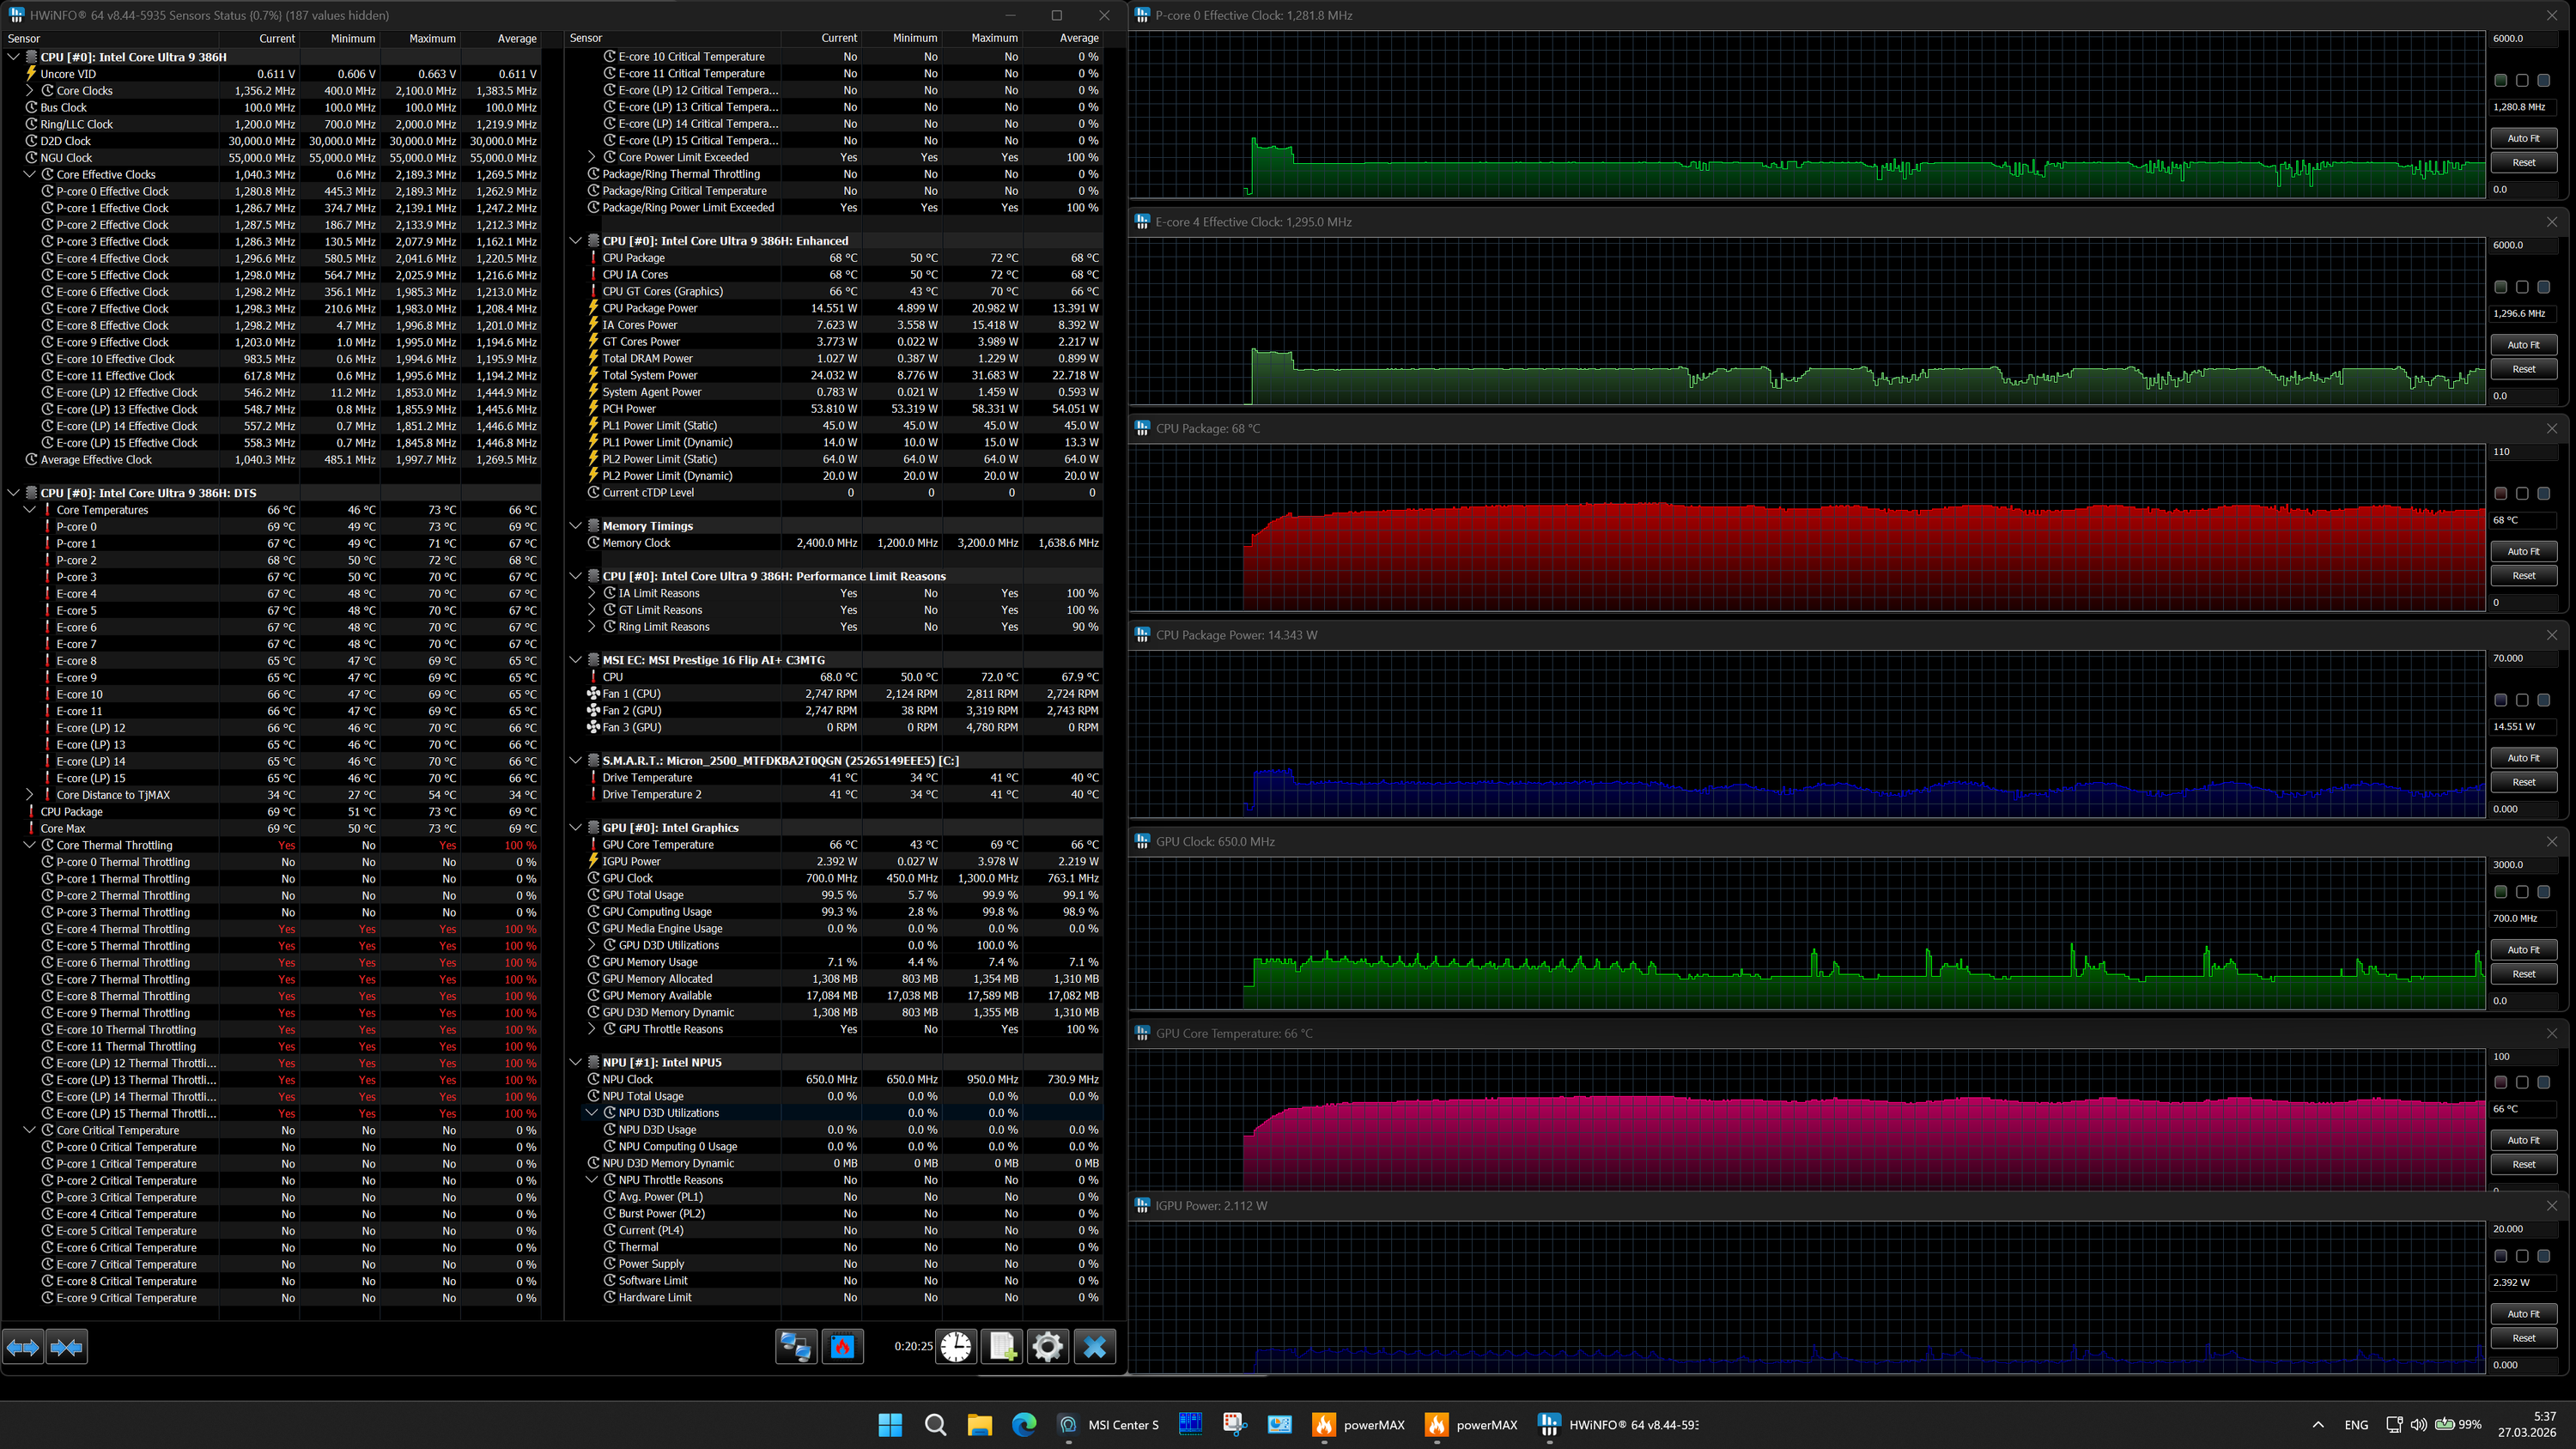This screenshot has width=2576, height=1449.
Task: Expand IA Limit Reasons entry
Action: click(592, 593)
